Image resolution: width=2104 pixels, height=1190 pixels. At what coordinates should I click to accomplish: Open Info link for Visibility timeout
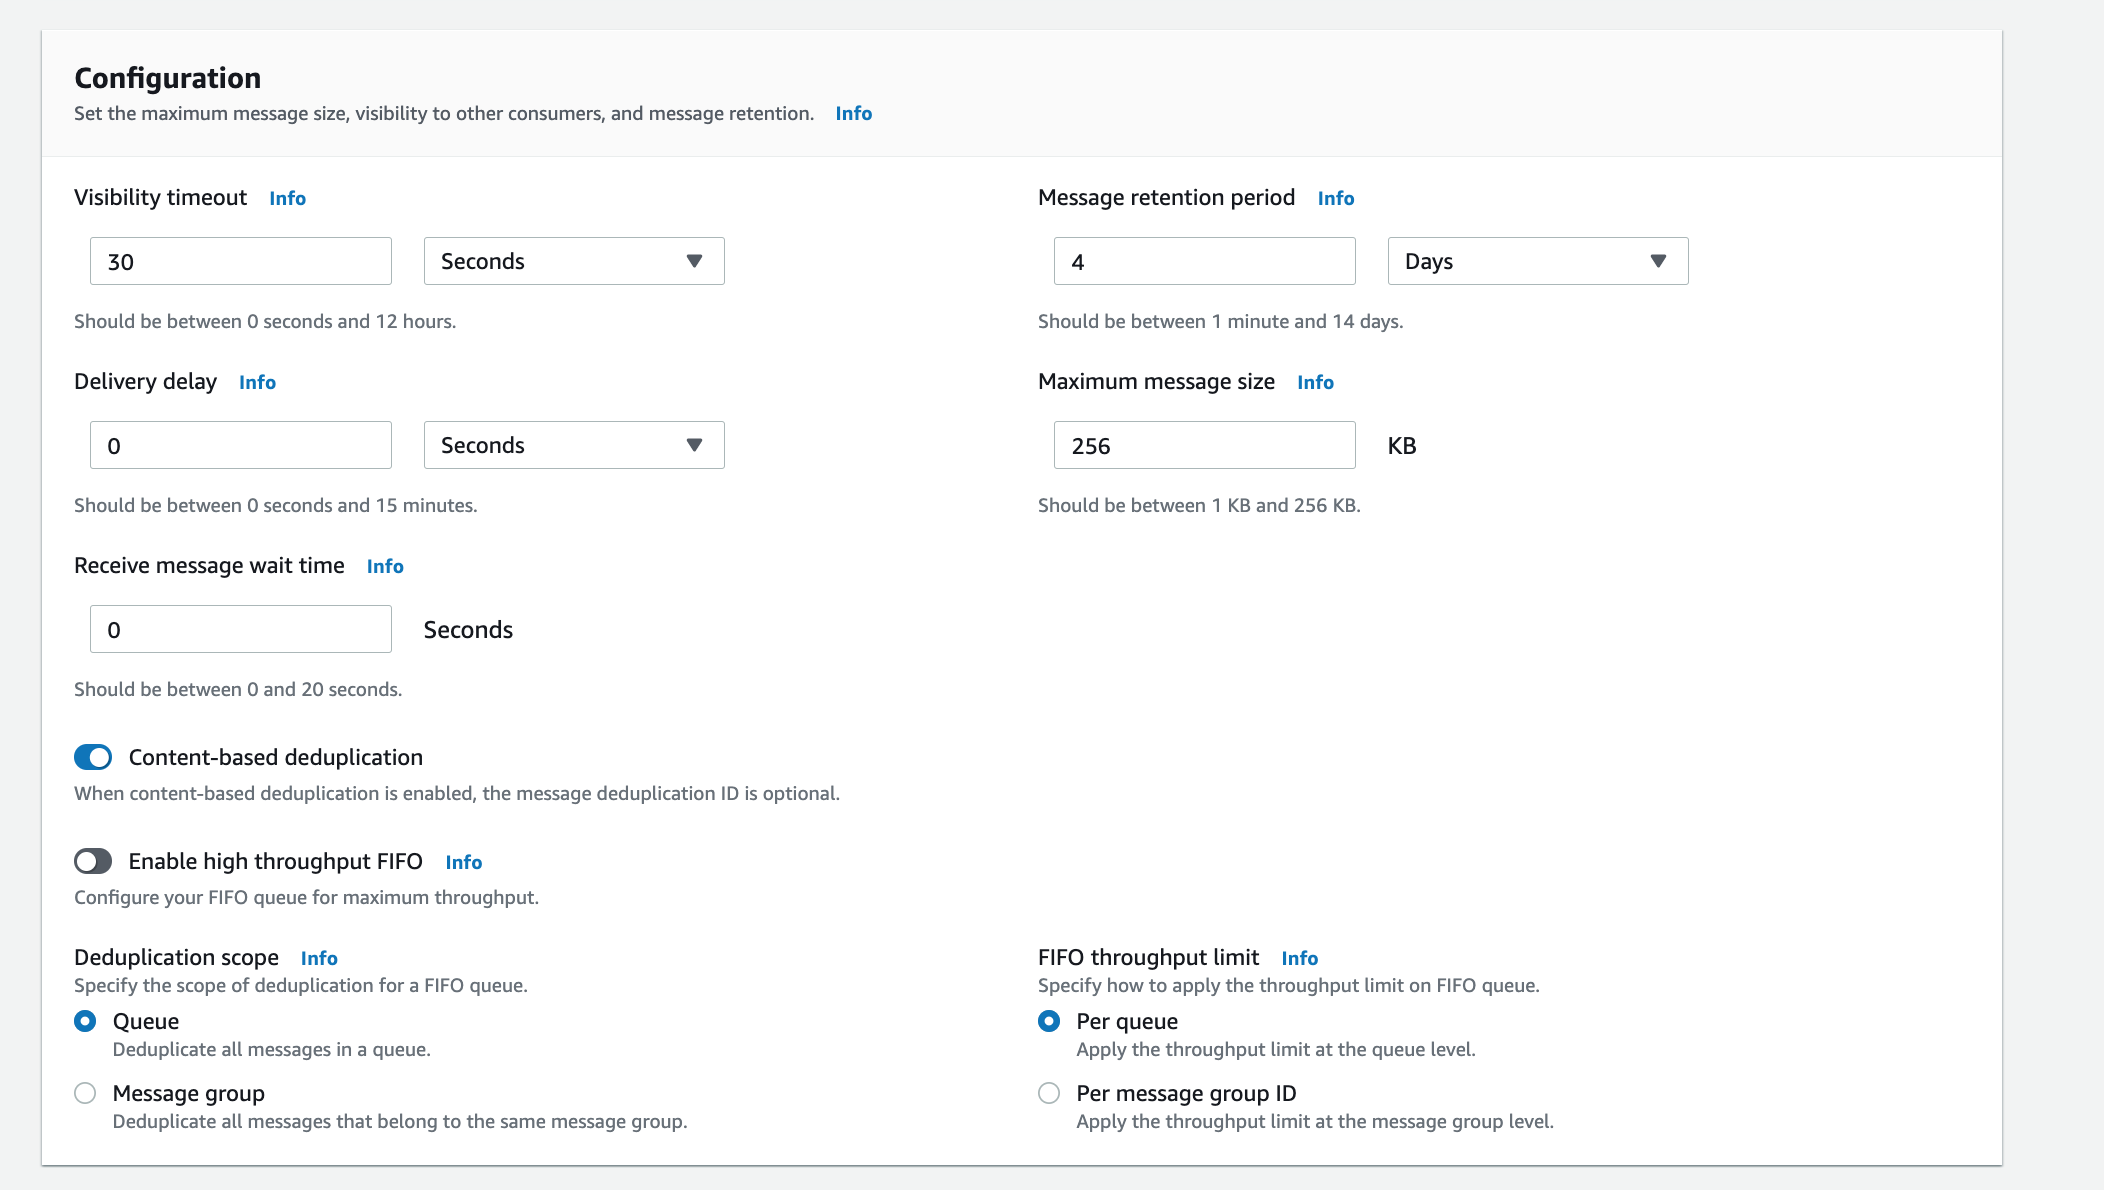(x=287, y=198)
